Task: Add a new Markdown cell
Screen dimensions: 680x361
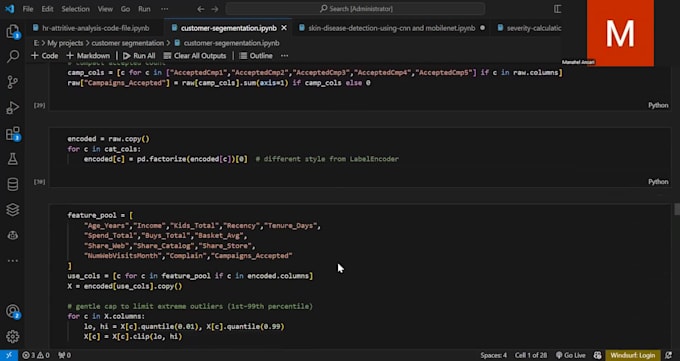Action: 88,56
